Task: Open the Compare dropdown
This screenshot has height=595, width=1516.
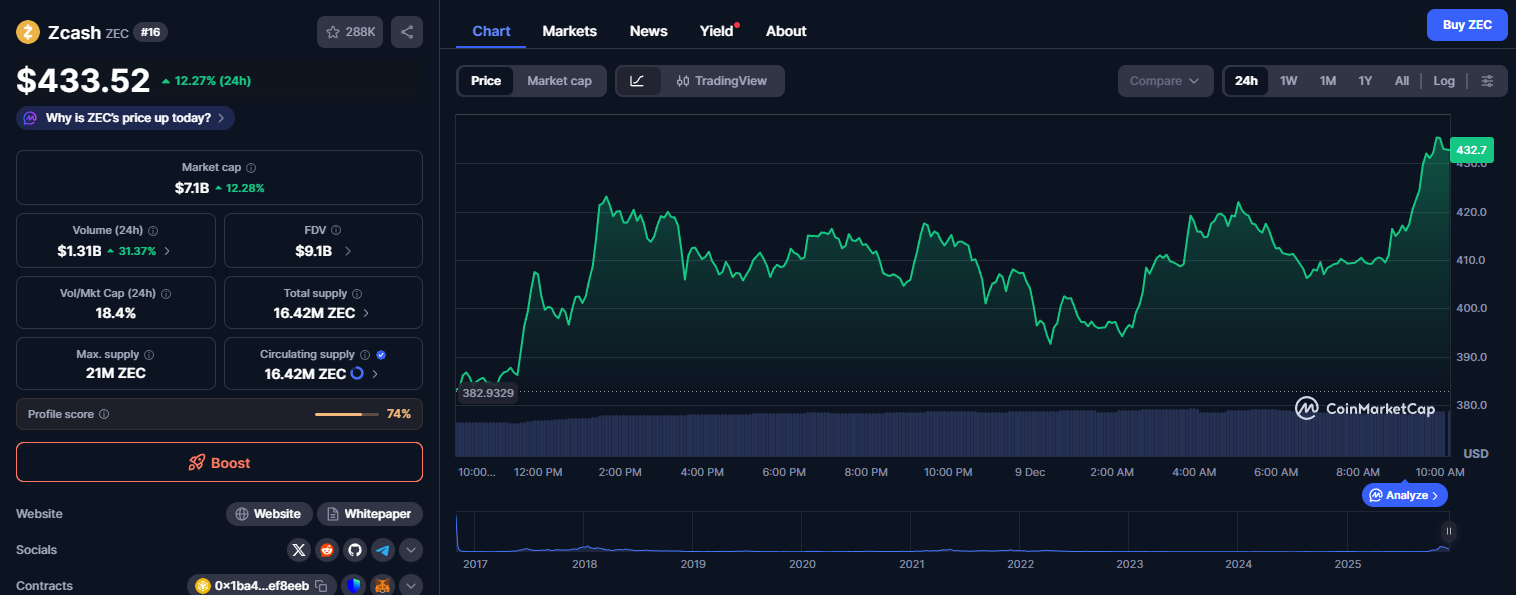Action: point(1165,80)
